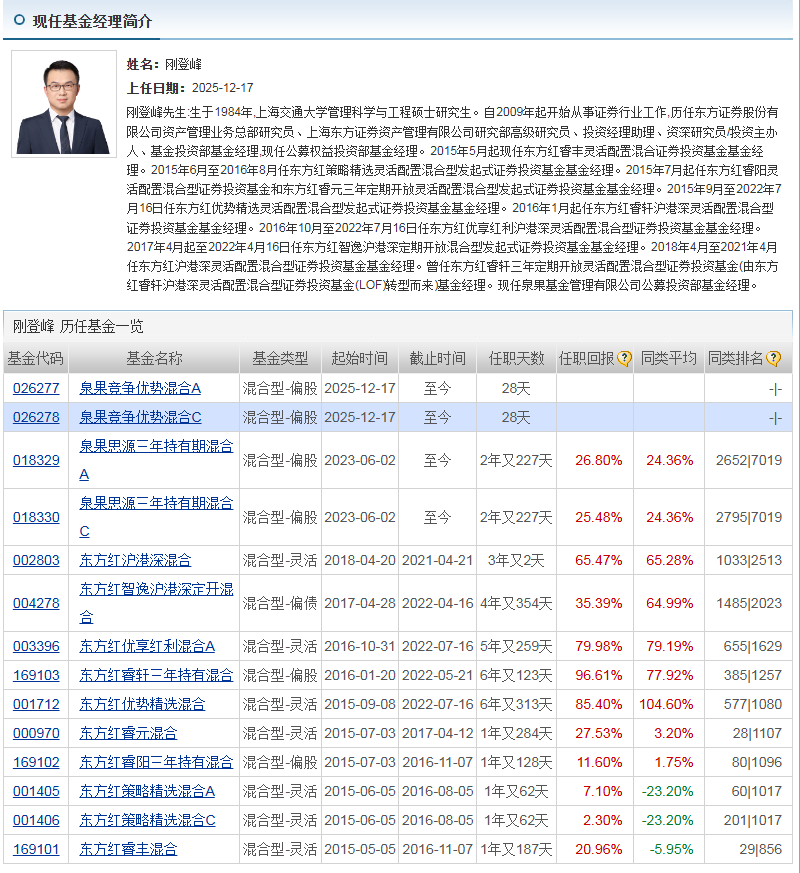Click the 基金名称 column header
800x873 pixels.
(154, 359)
